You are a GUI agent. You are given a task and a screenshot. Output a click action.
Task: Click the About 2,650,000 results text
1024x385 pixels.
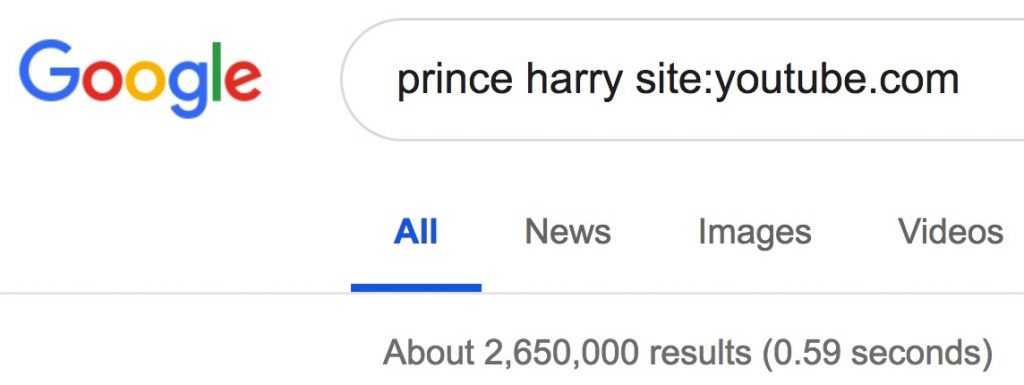[x=567, y=353]
